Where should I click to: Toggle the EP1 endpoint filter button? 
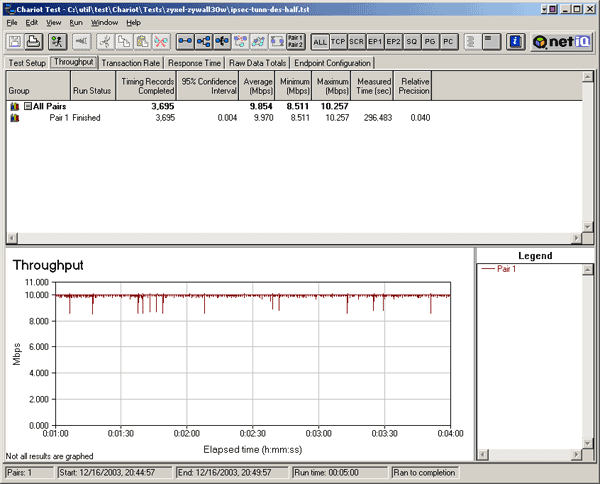tap(375, 42)
